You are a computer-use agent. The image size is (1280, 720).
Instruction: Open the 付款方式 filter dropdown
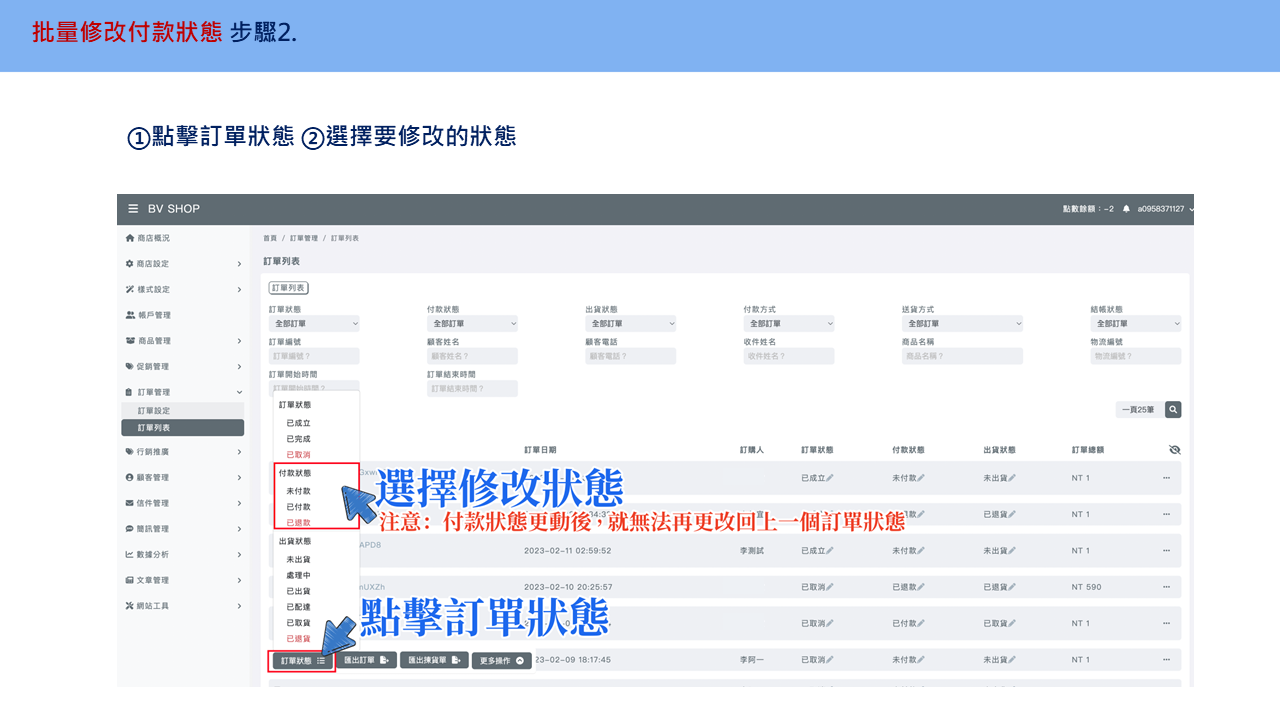[x=789, y=324]
